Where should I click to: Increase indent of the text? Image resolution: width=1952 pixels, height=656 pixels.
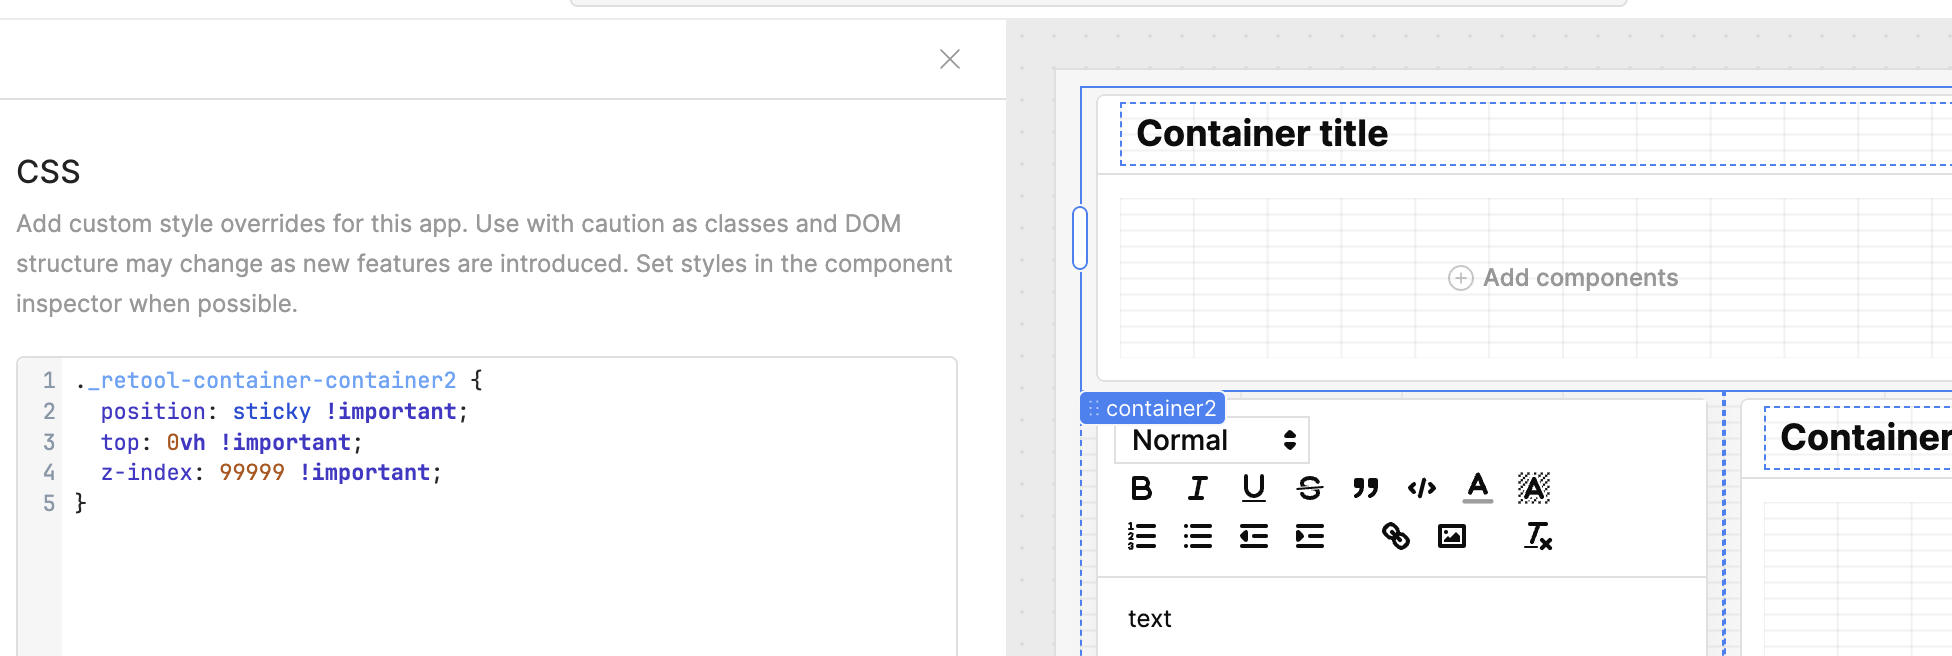[1309, 537]
